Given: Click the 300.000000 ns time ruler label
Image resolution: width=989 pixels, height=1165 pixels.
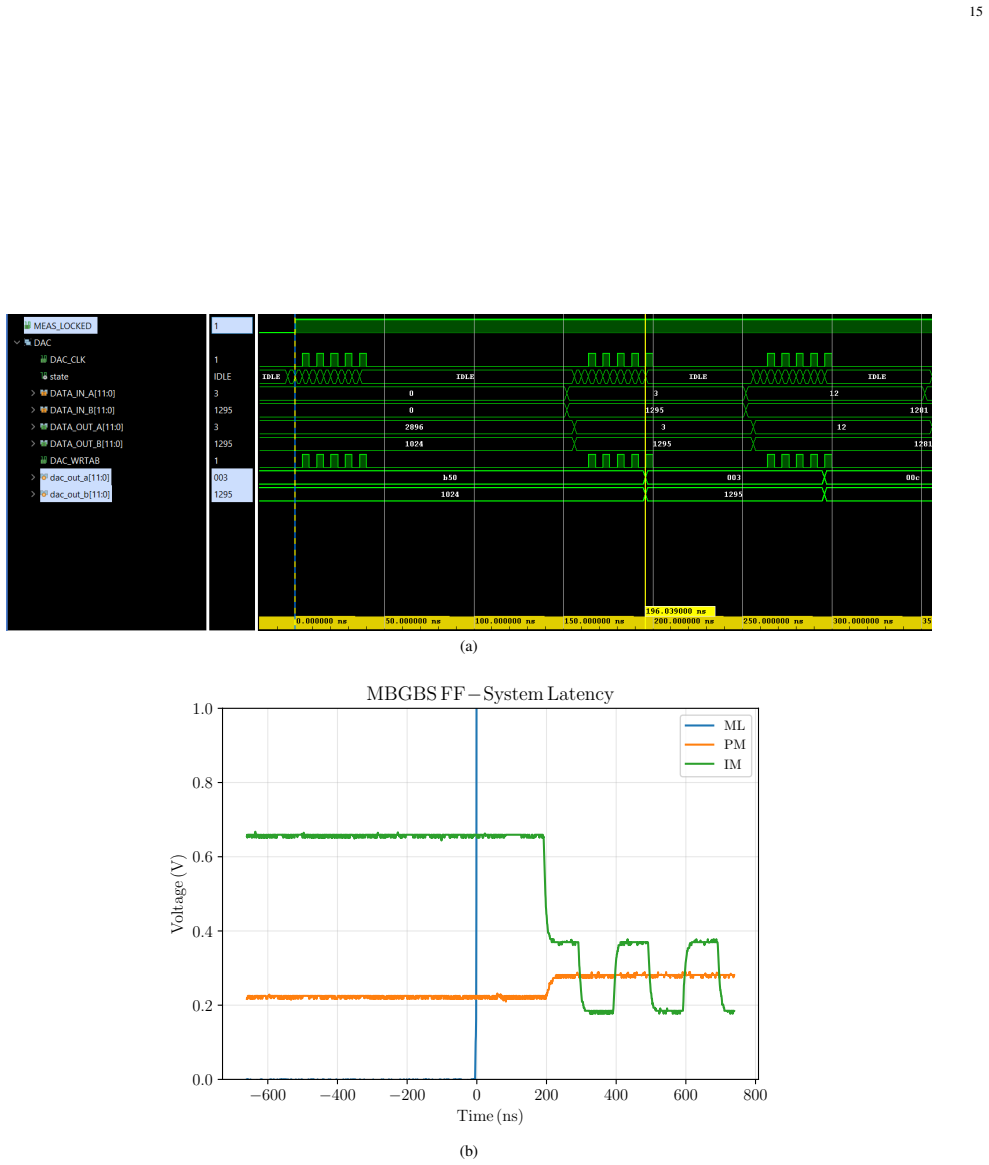Looking at the screenshot, I should tap(863, 621).
